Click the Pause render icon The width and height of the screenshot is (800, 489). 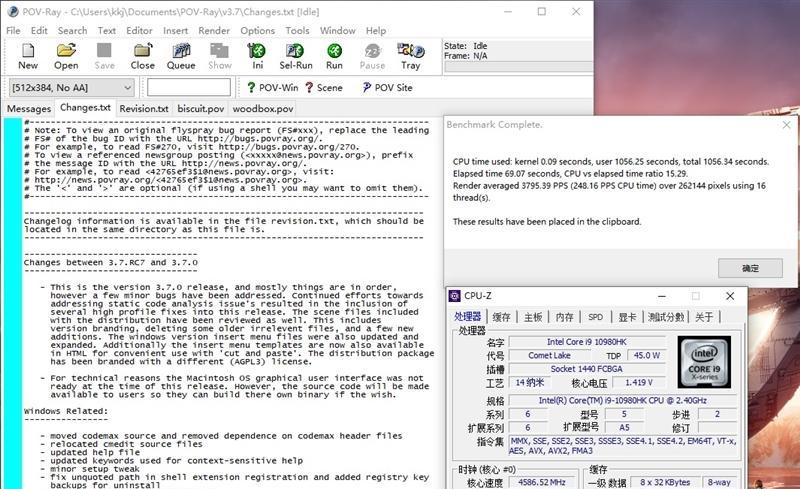[x=372, y=56]
